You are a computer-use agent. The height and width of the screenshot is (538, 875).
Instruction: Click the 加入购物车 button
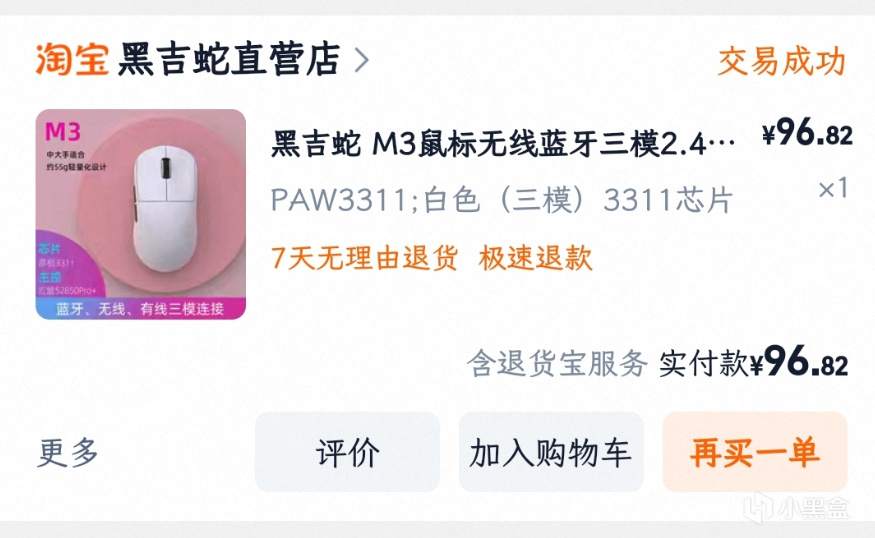click(551, 452)
